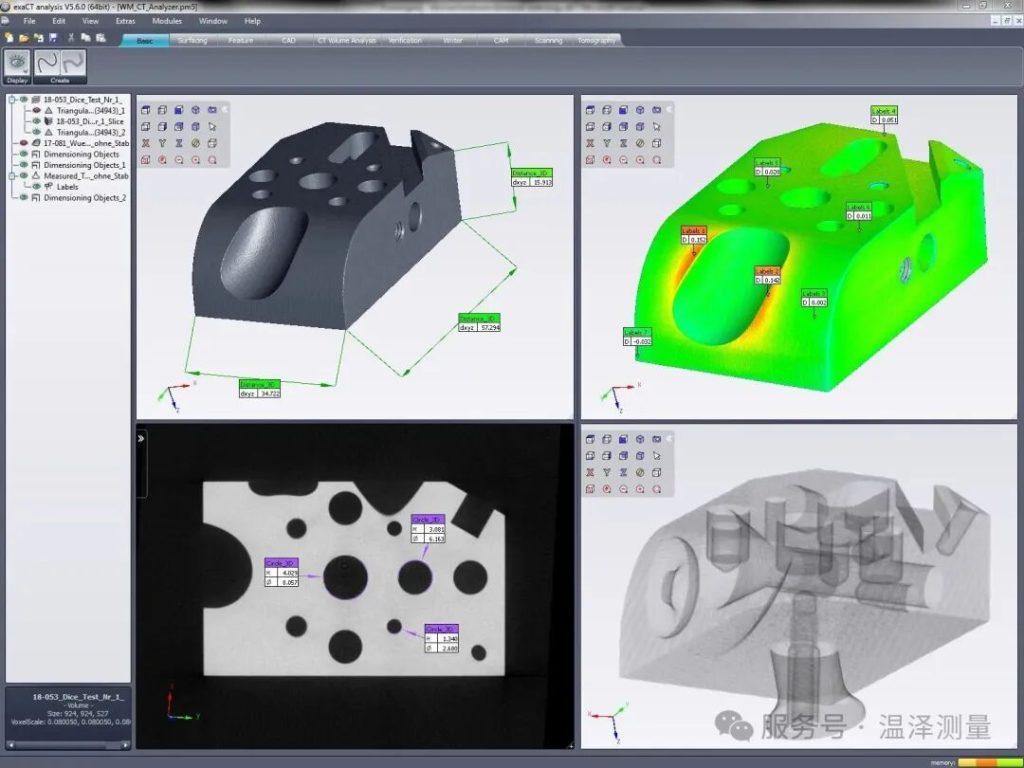This screenshot has width=1024, height=768.
Task: Expand the side panel of the slice viewport
Action: 142,437
